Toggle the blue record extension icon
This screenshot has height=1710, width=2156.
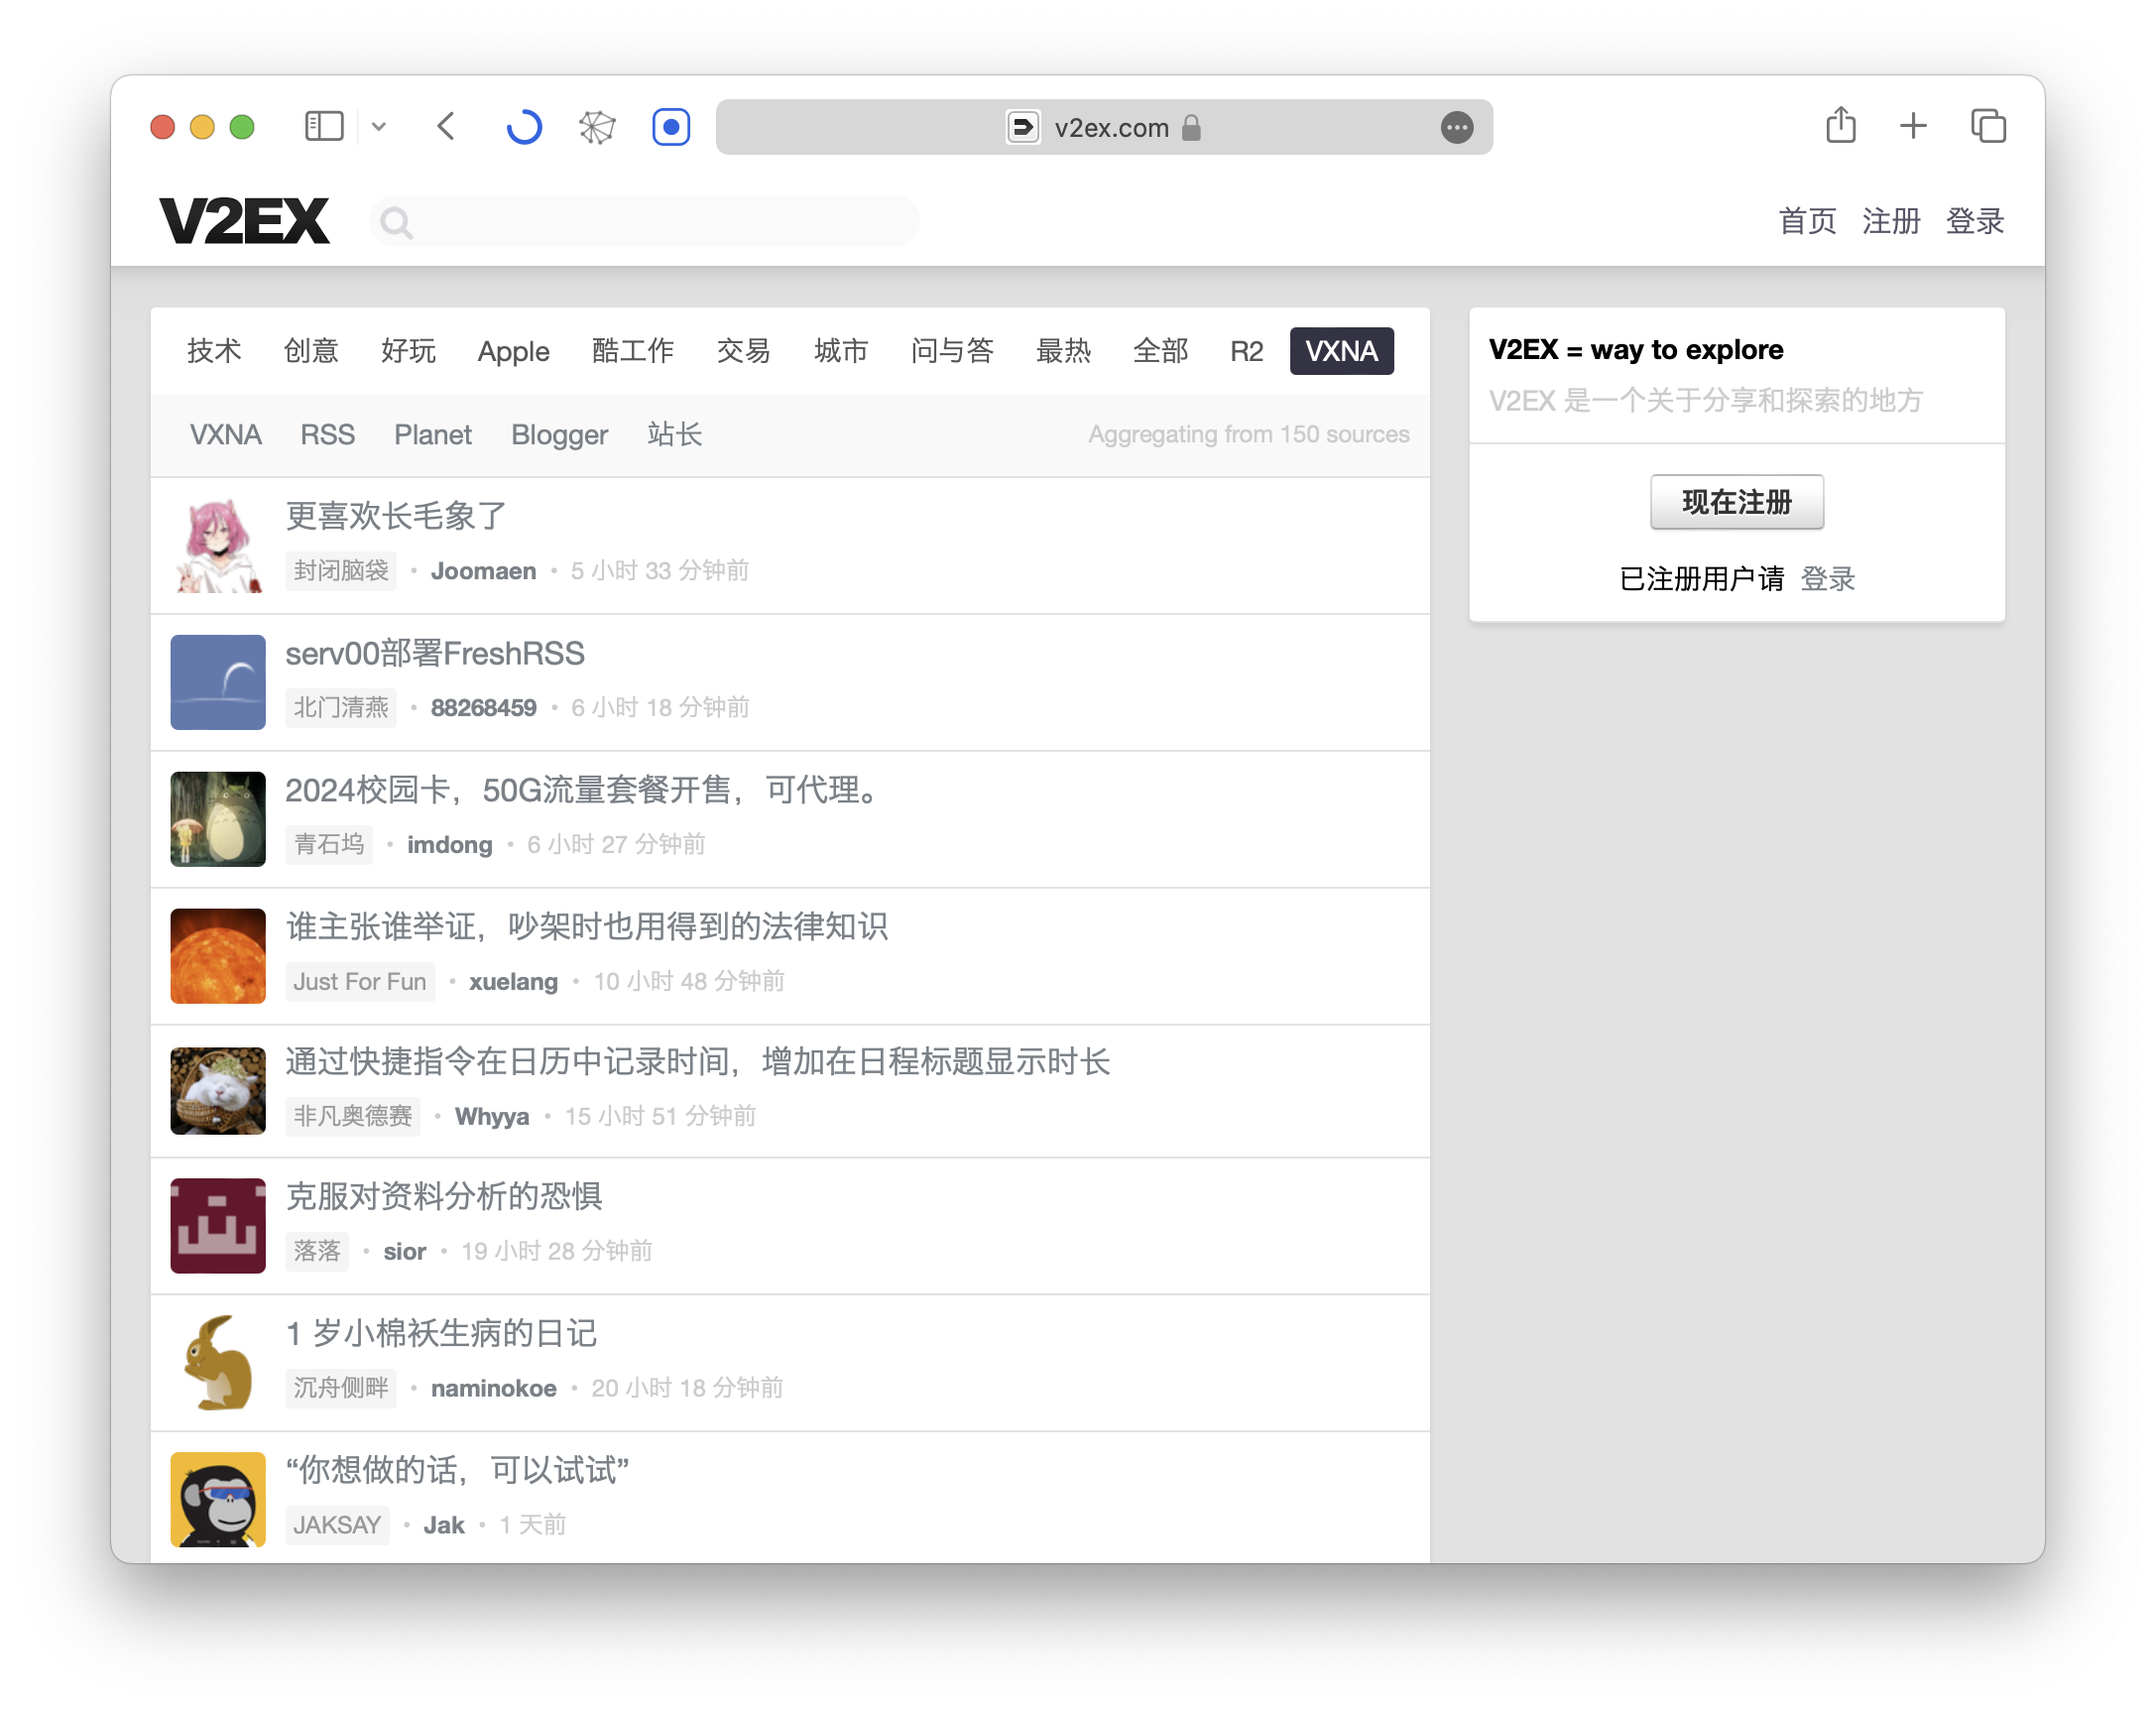(x=671, y=127)
